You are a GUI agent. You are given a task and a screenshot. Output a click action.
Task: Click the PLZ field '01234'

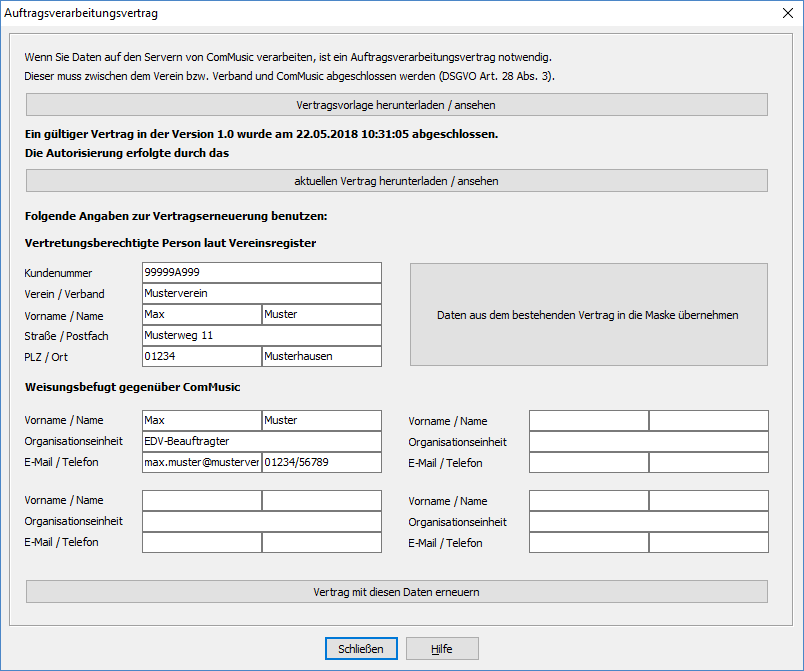coord(202,356)
